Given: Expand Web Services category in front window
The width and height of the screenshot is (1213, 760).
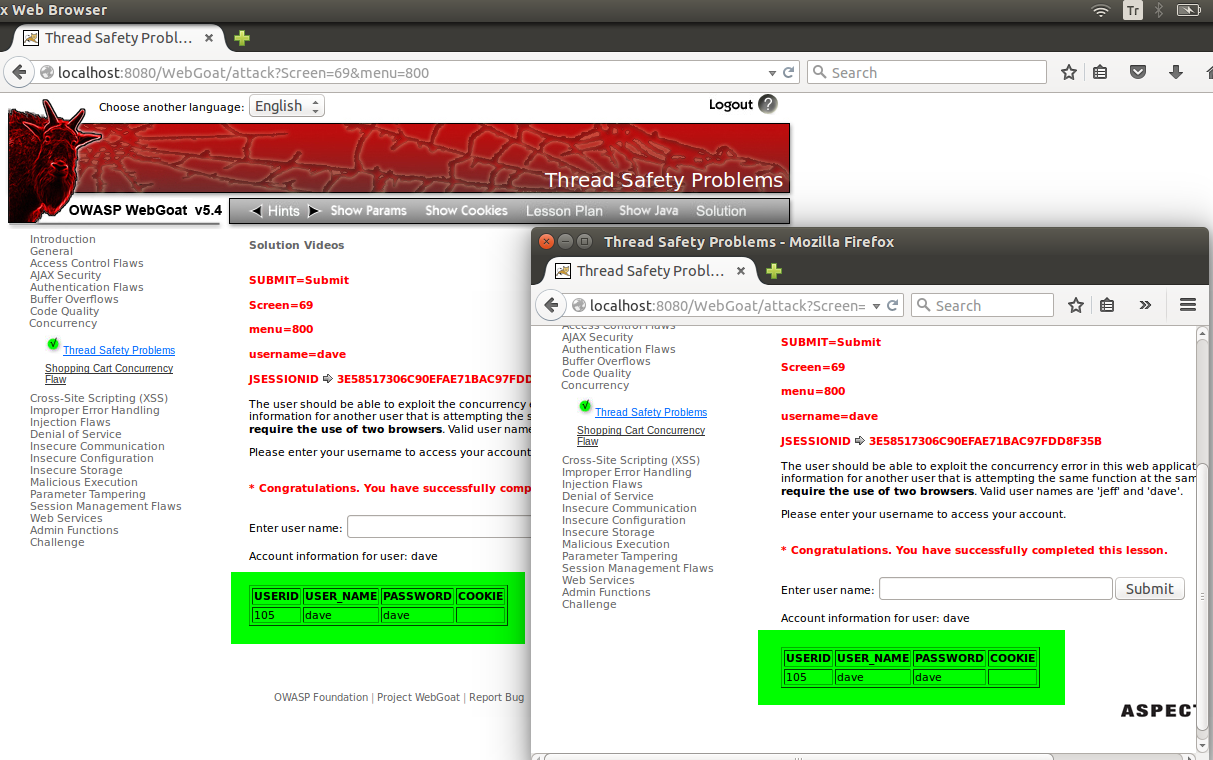Looking at the screenshot, I should pyautogui.click(x=598, y=580).
